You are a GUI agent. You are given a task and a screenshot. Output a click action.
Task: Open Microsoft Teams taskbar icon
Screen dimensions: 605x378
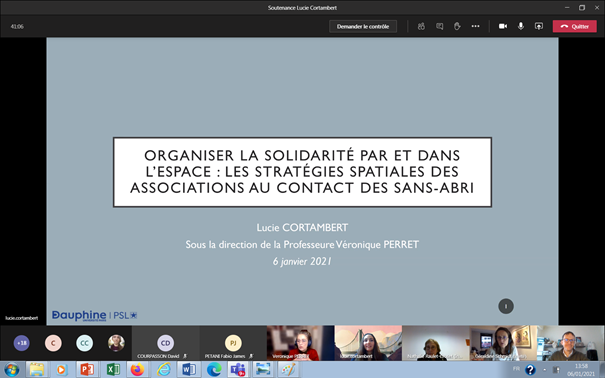point(238,370)
